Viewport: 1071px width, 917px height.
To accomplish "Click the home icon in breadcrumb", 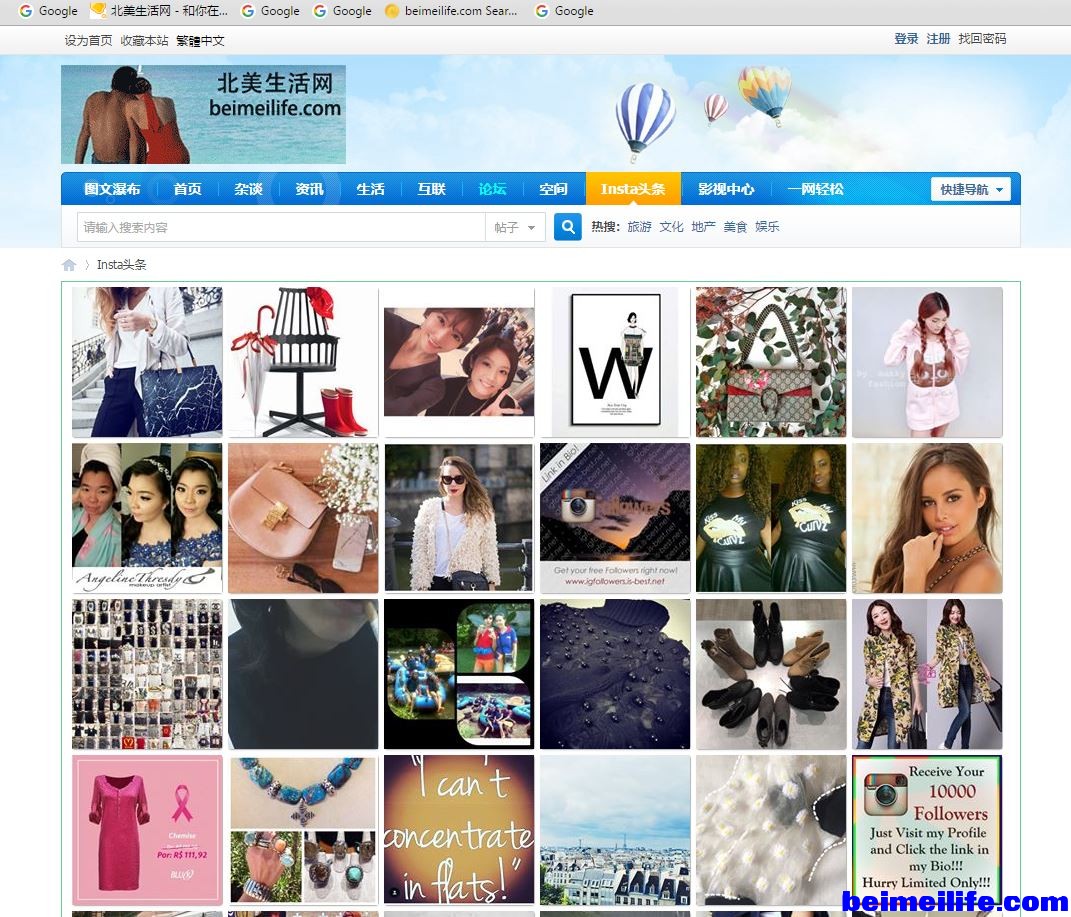I will (x=69, y=265).
